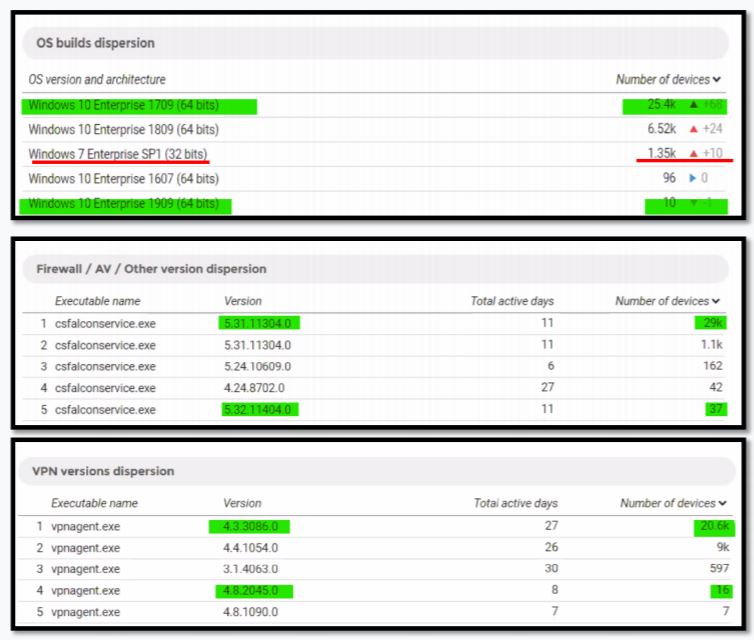Click the 29k devices count for csfalconservice
This screenshot has width=754, height=640.
point(709,323)
